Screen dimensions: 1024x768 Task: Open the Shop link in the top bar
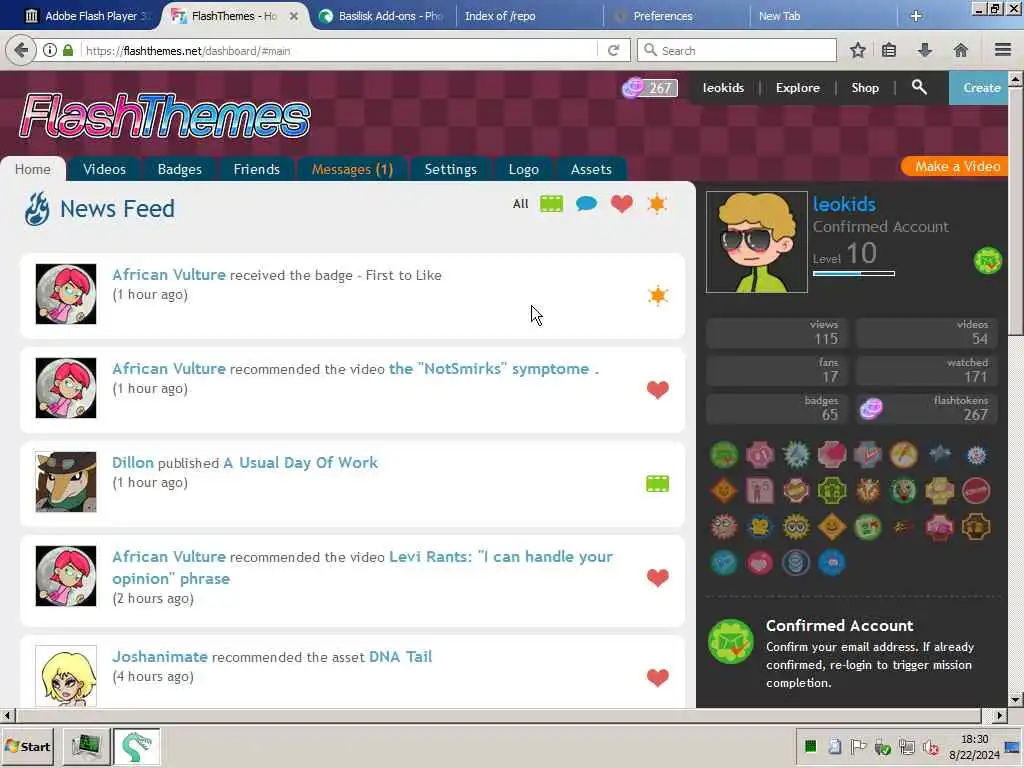(865, 88)
